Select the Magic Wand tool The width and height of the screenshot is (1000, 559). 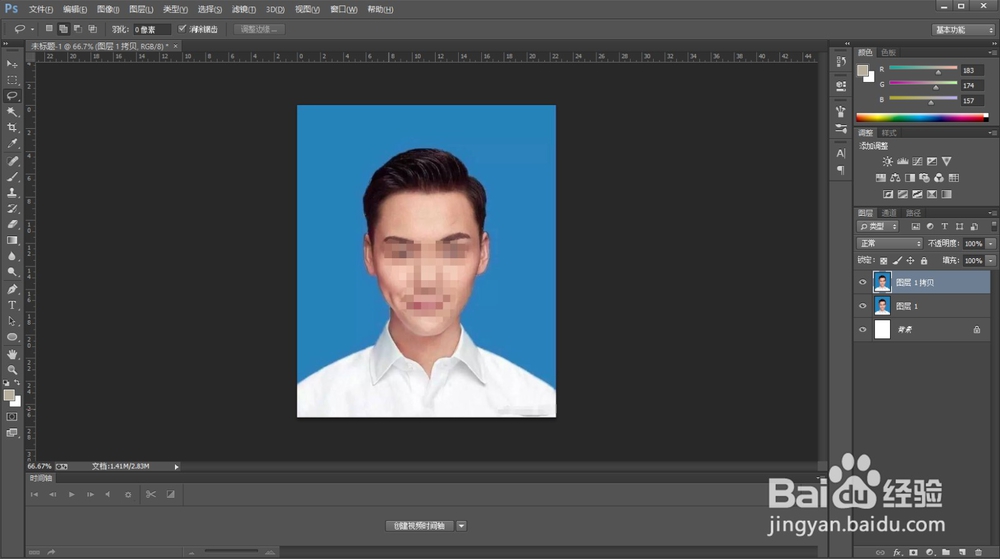point(12,112)
